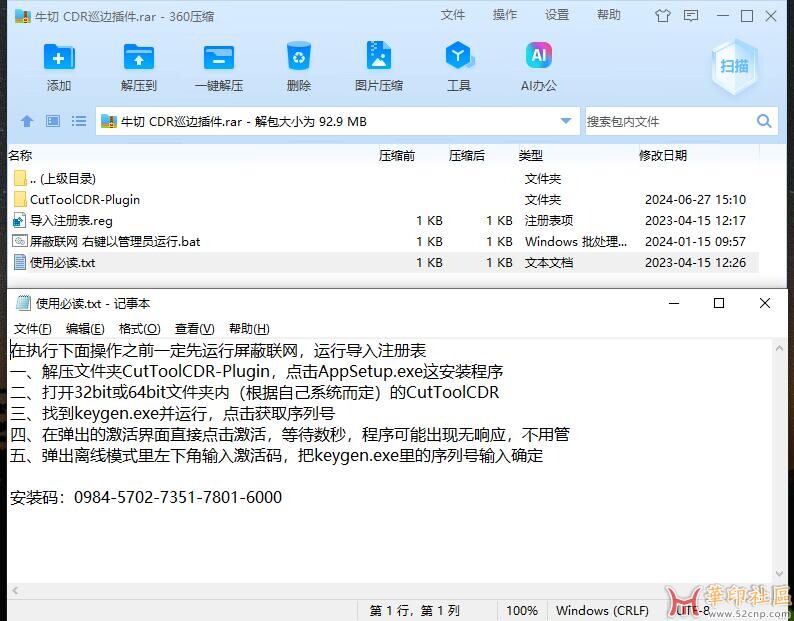Viewport: 794px width, 621px height.
Task: Open Notepad's 格式(O) menu
Action: (x=139, y=328)
